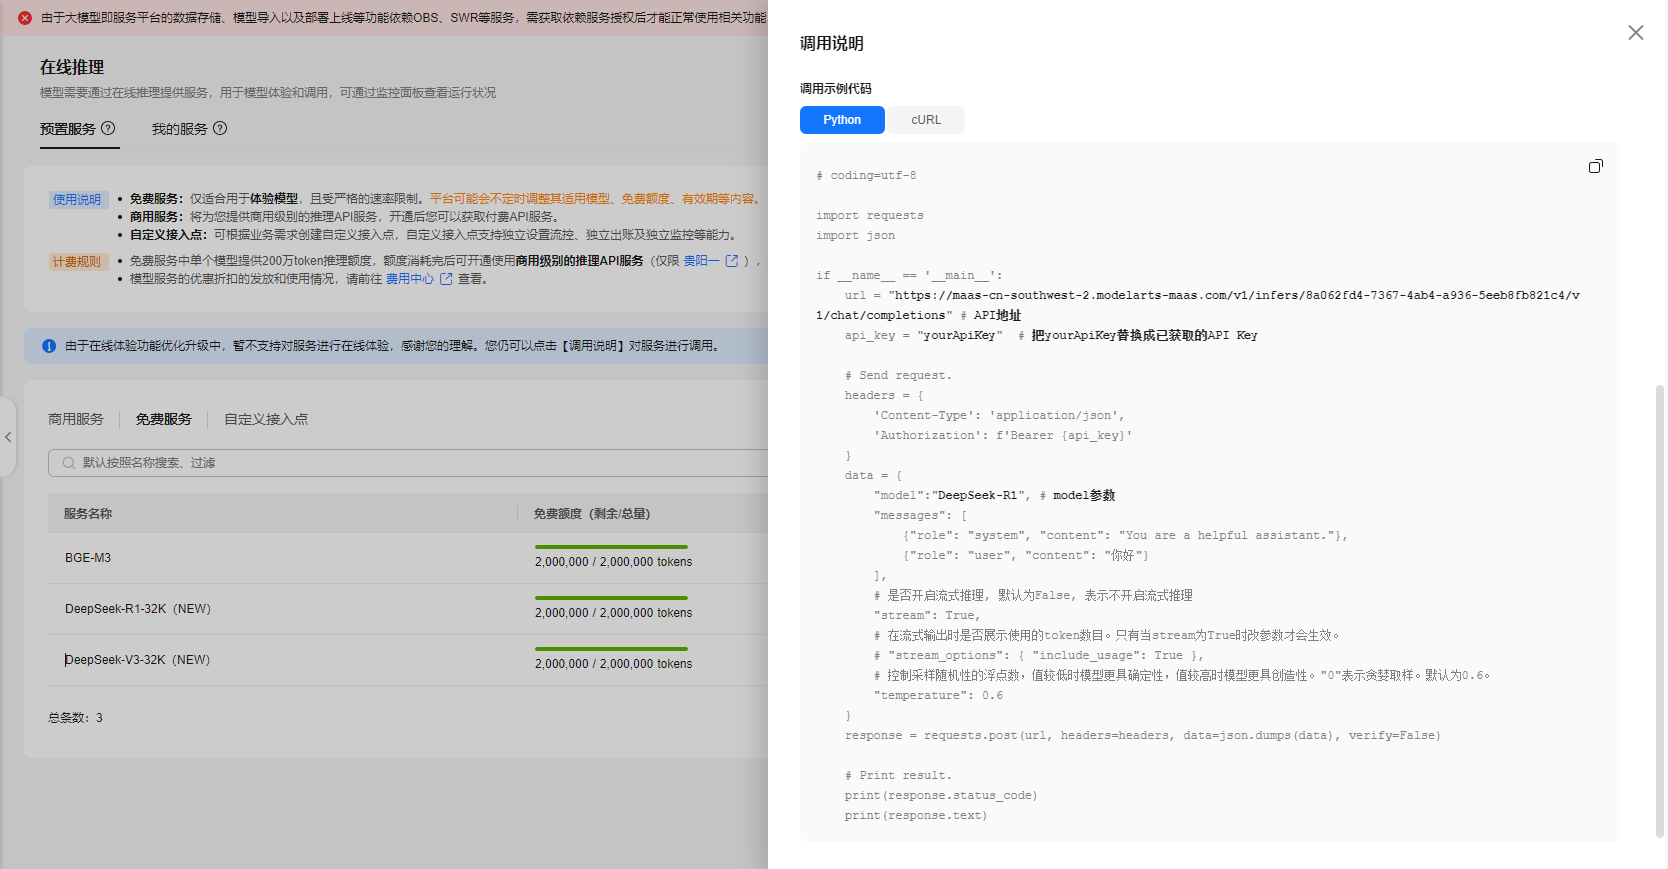The image size is (1668, 869).
Task: Click the service name search field
Action: pyautogui.click(x=408, y=463)
